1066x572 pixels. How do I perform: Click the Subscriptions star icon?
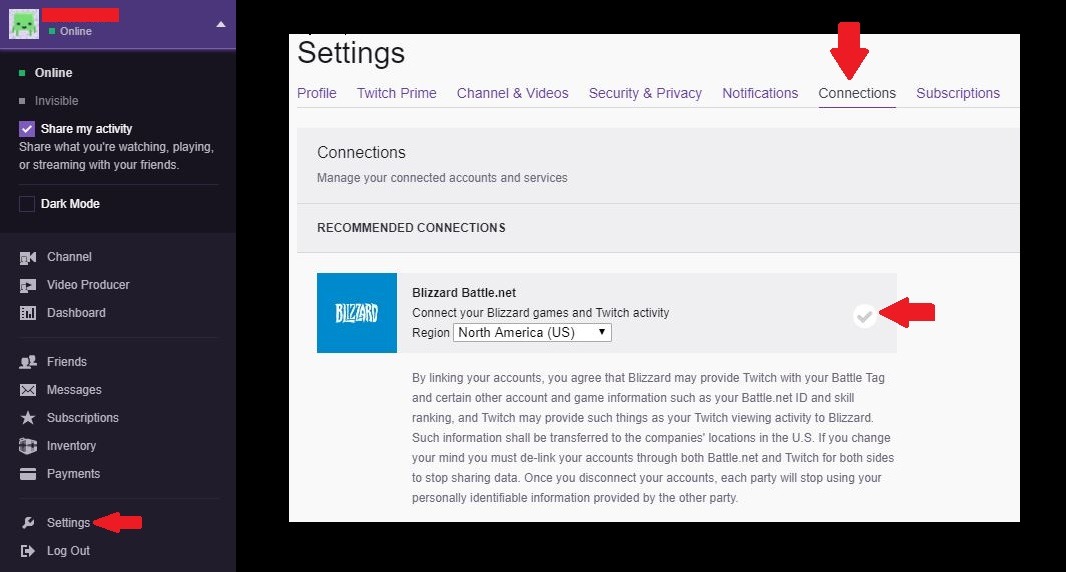click(28, 418)
